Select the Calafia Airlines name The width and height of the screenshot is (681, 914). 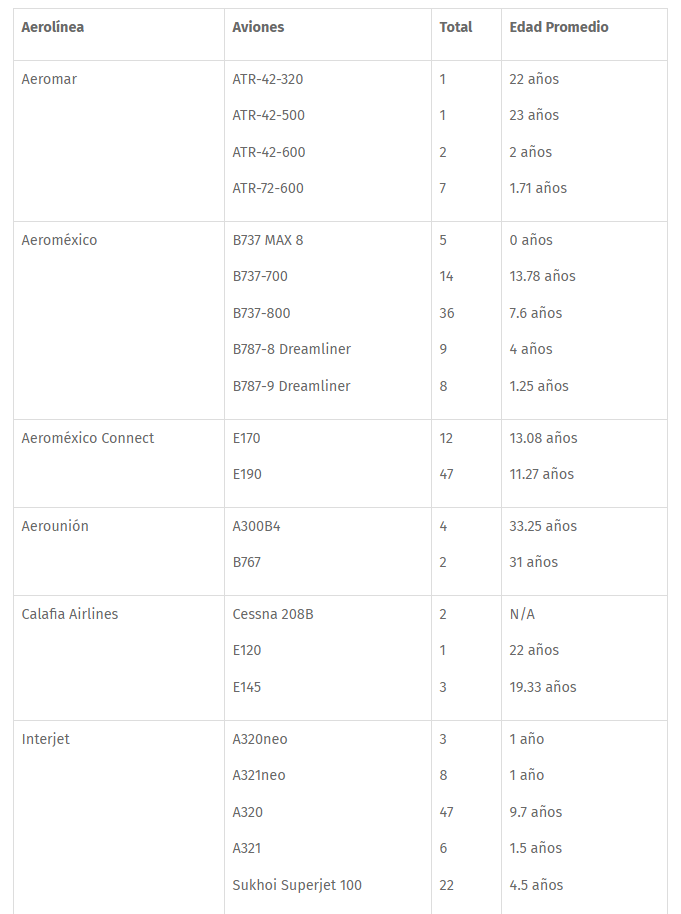(x=70, y=614)
